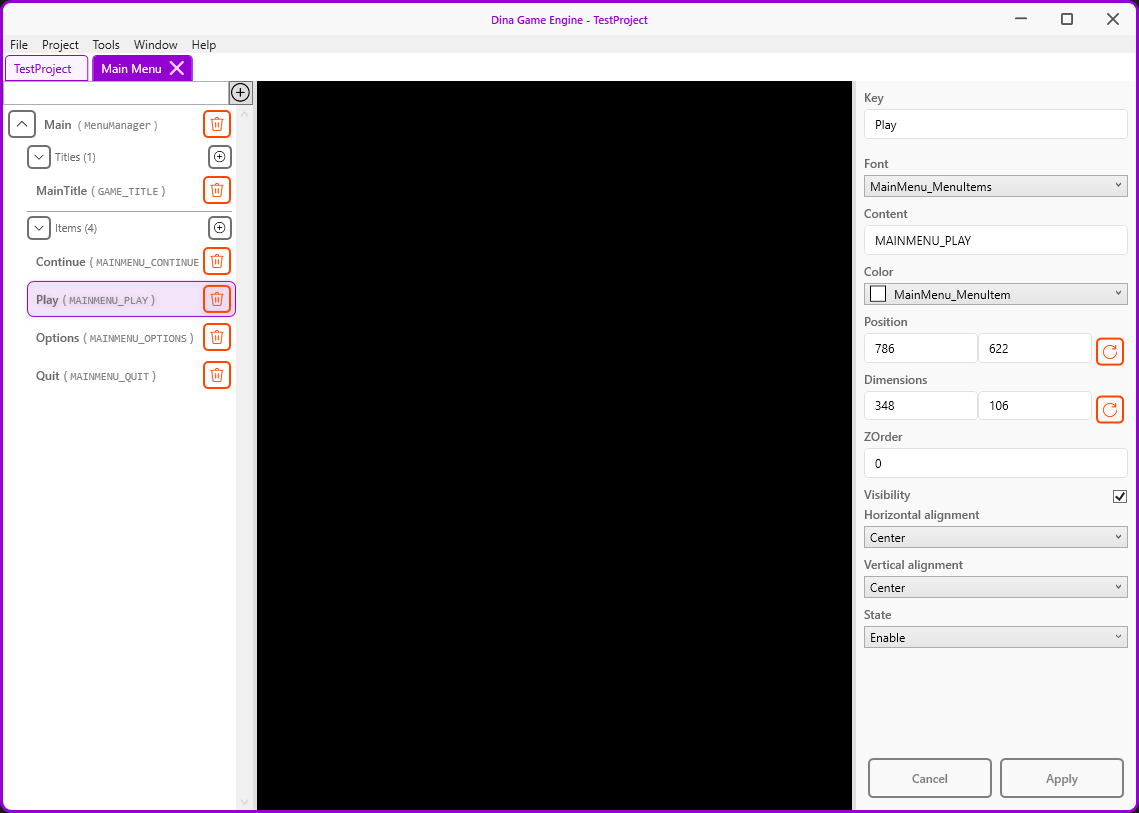Click the Apply button
The height and width of the screenshot is (813, 1139).
point(1061,778)
